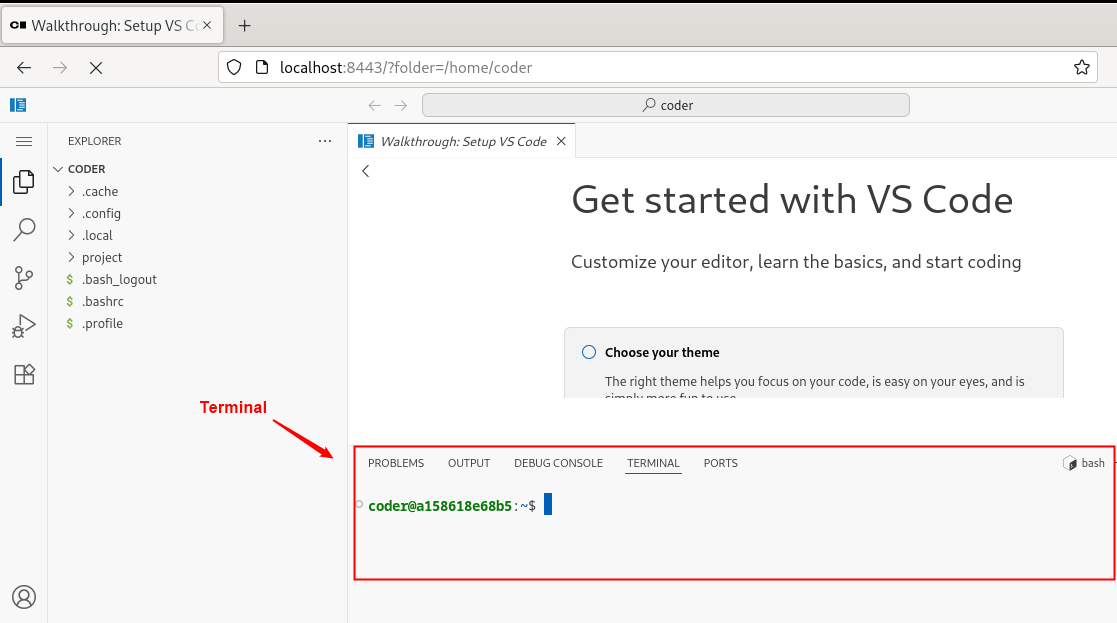Open the Extensions view
This screenshot has height=623, width=1117.
[x=24, y=375]
